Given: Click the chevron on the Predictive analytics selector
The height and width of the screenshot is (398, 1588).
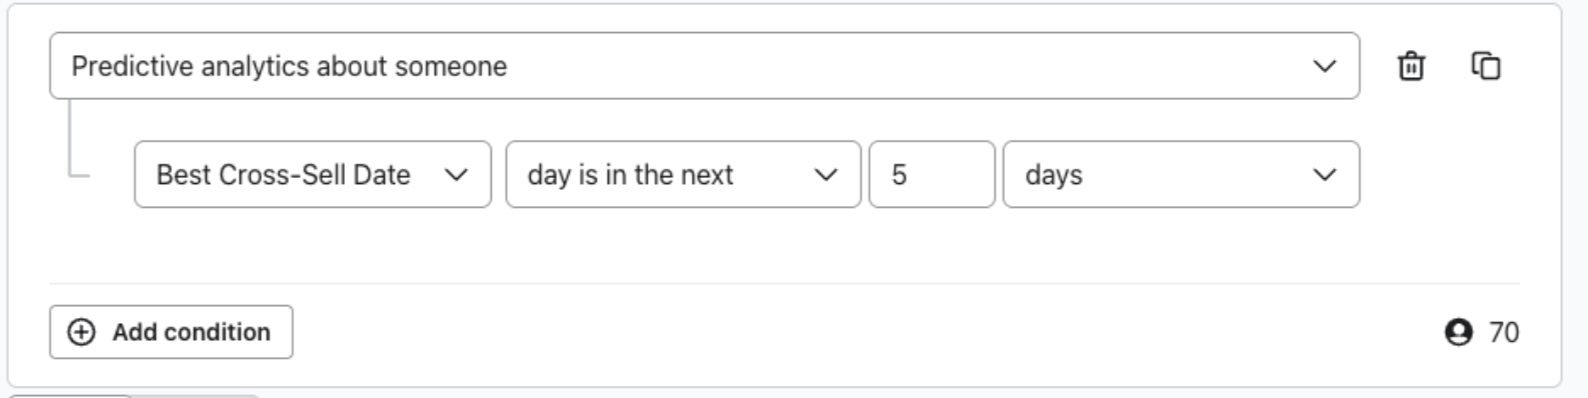Looking at the screenshot, I should [1325, 66].
